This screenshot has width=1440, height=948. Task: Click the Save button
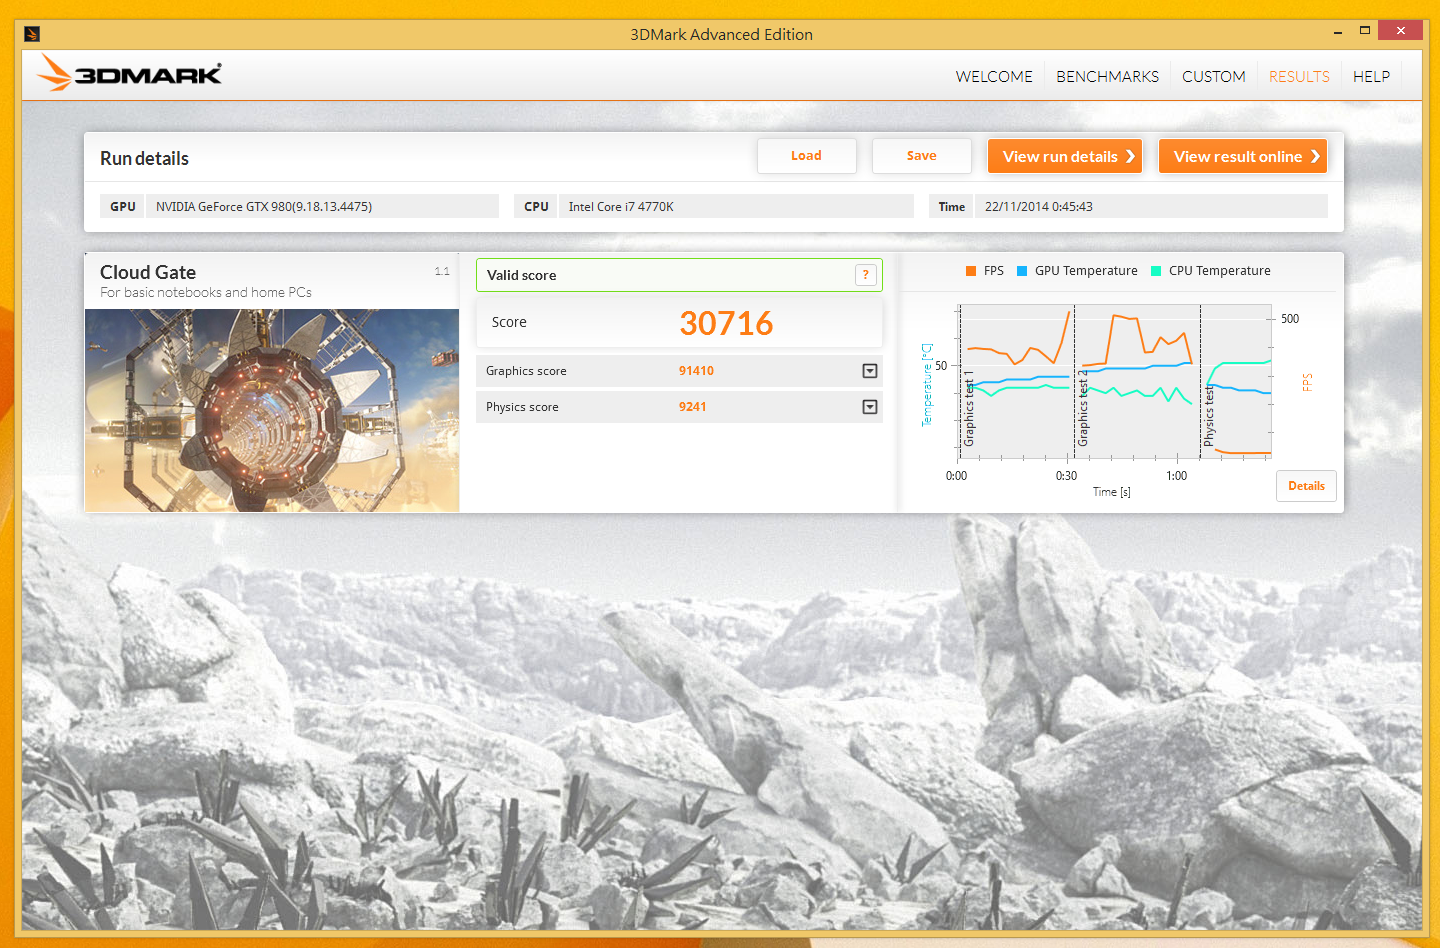tap(922, 156)
